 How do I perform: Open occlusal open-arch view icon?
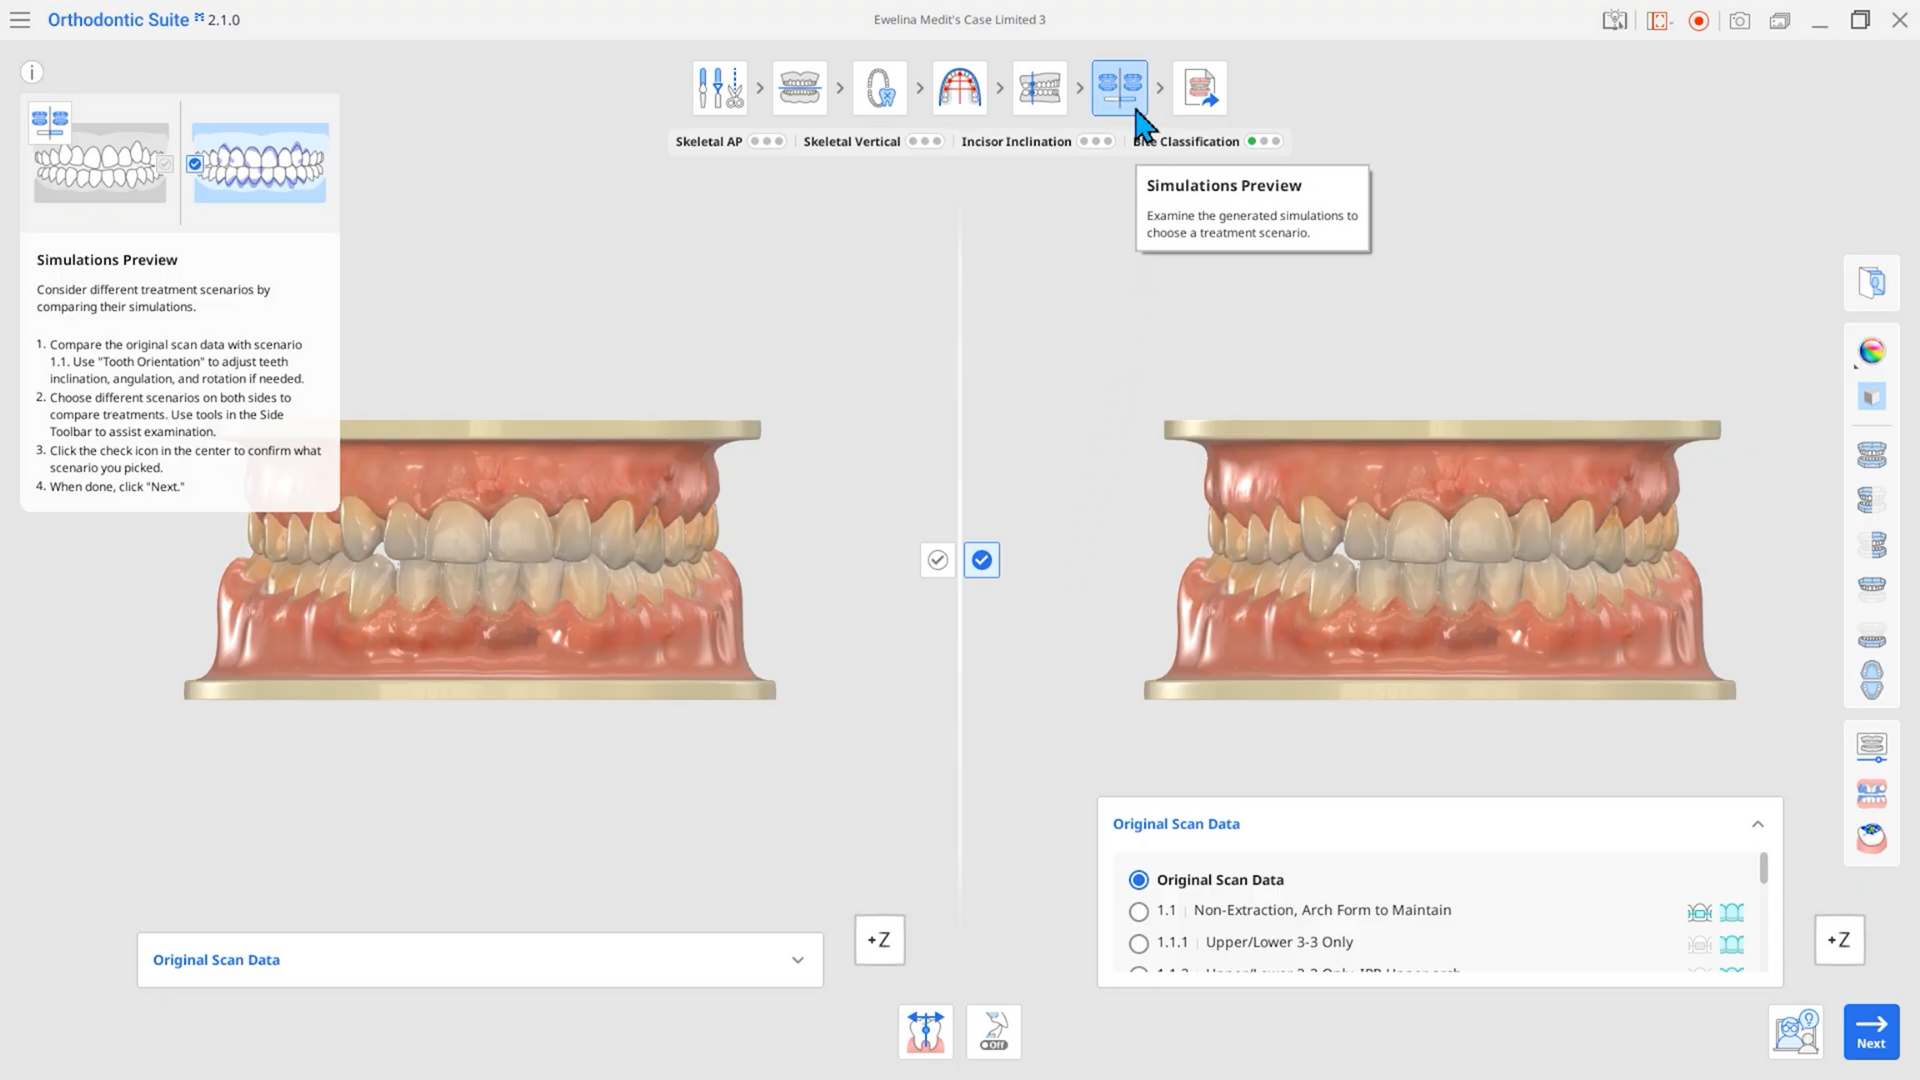[x=1871, y=680]
